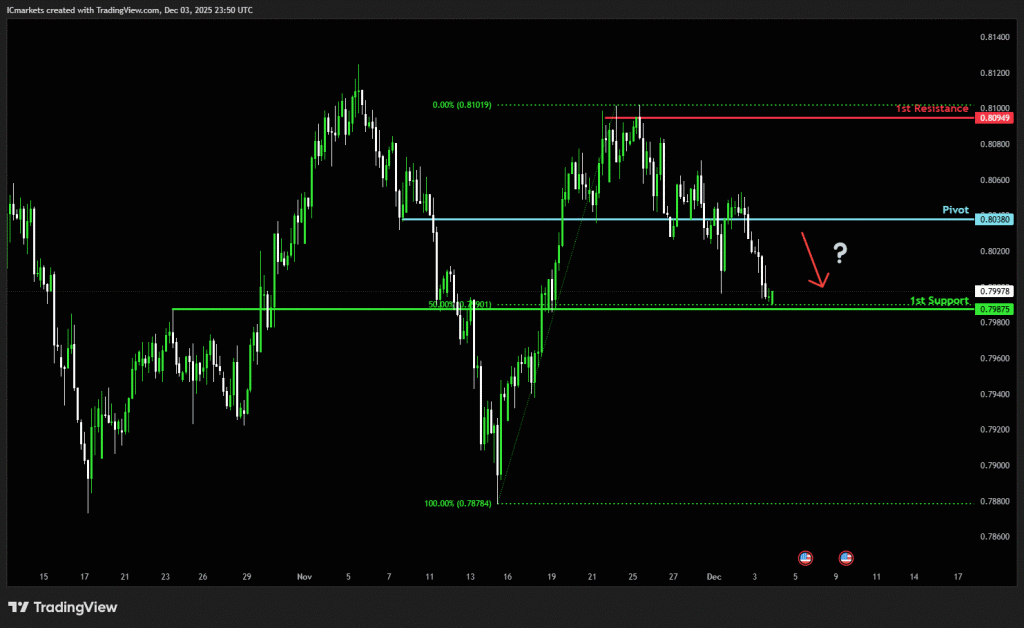Click the 0.81400 price axis label

coord(996,37)
